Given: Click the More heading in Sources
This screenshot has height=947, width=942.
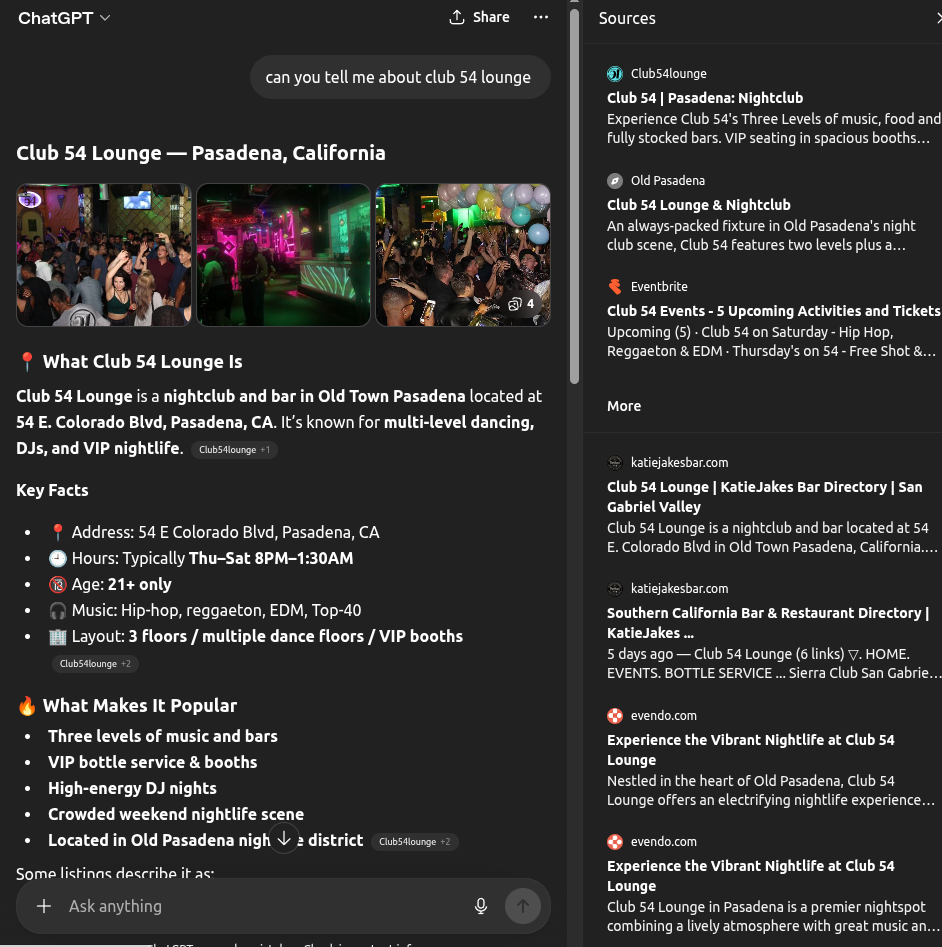Looking at the screenshot, I should click(624, 406).
